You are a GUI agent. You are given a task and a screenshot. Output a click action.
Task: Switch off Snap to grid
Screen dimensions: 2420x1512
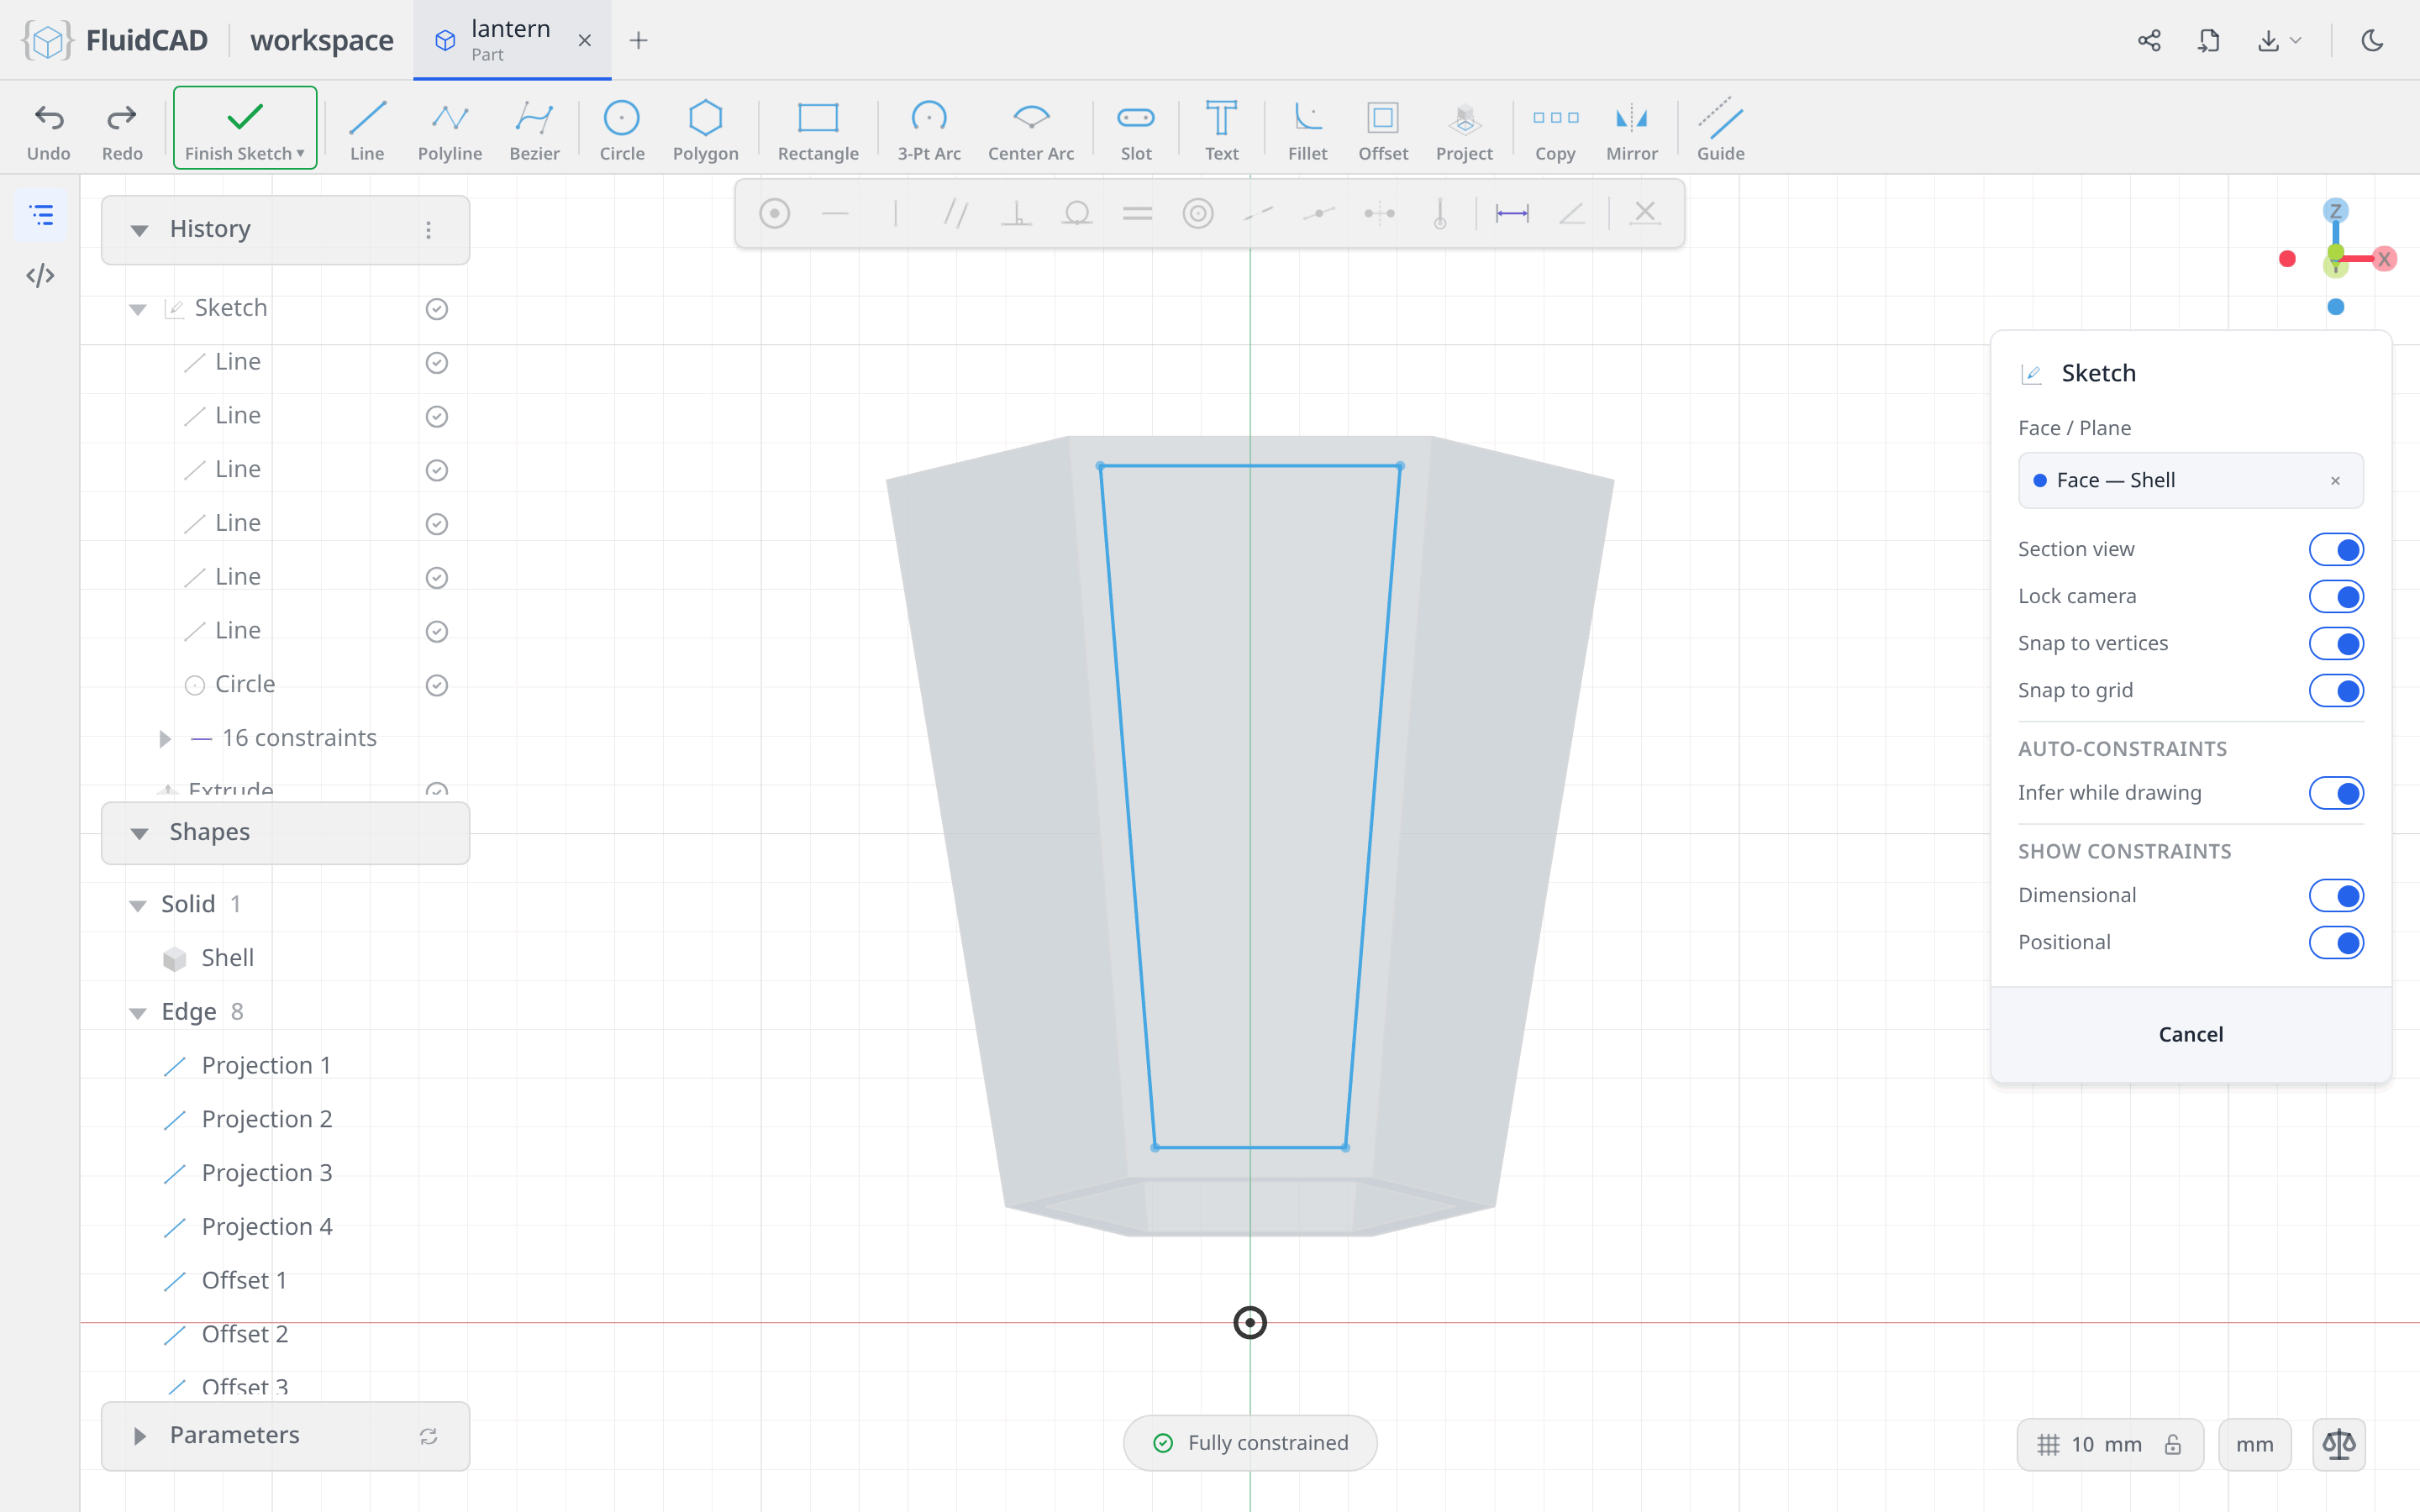coord(2336,690)
